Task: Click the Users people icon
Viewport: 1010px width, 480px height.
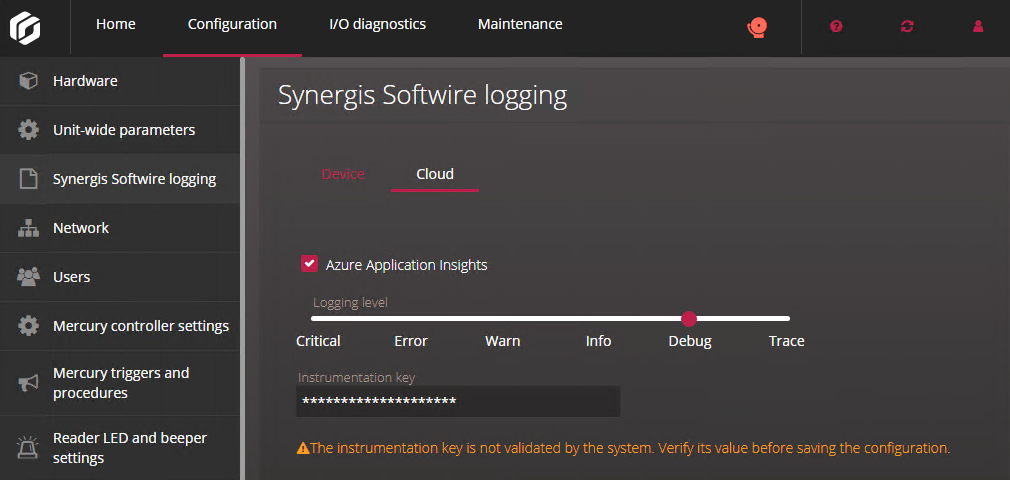Action: pyautogui.click(x=28, y=277)
